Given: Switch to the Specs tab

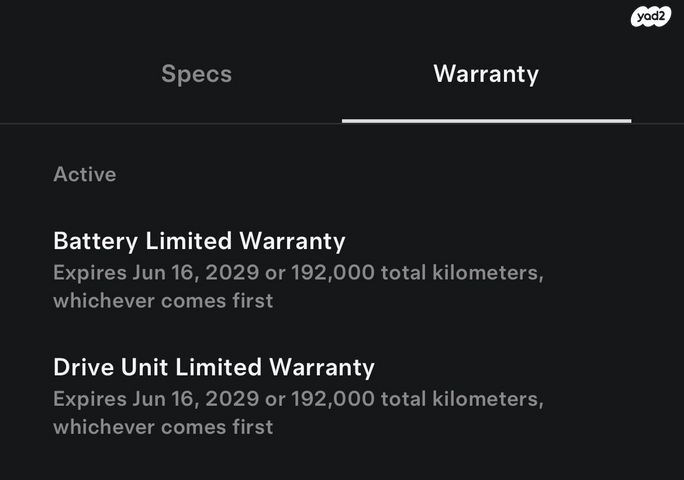Looking at the screenshot, I should 196,74.
